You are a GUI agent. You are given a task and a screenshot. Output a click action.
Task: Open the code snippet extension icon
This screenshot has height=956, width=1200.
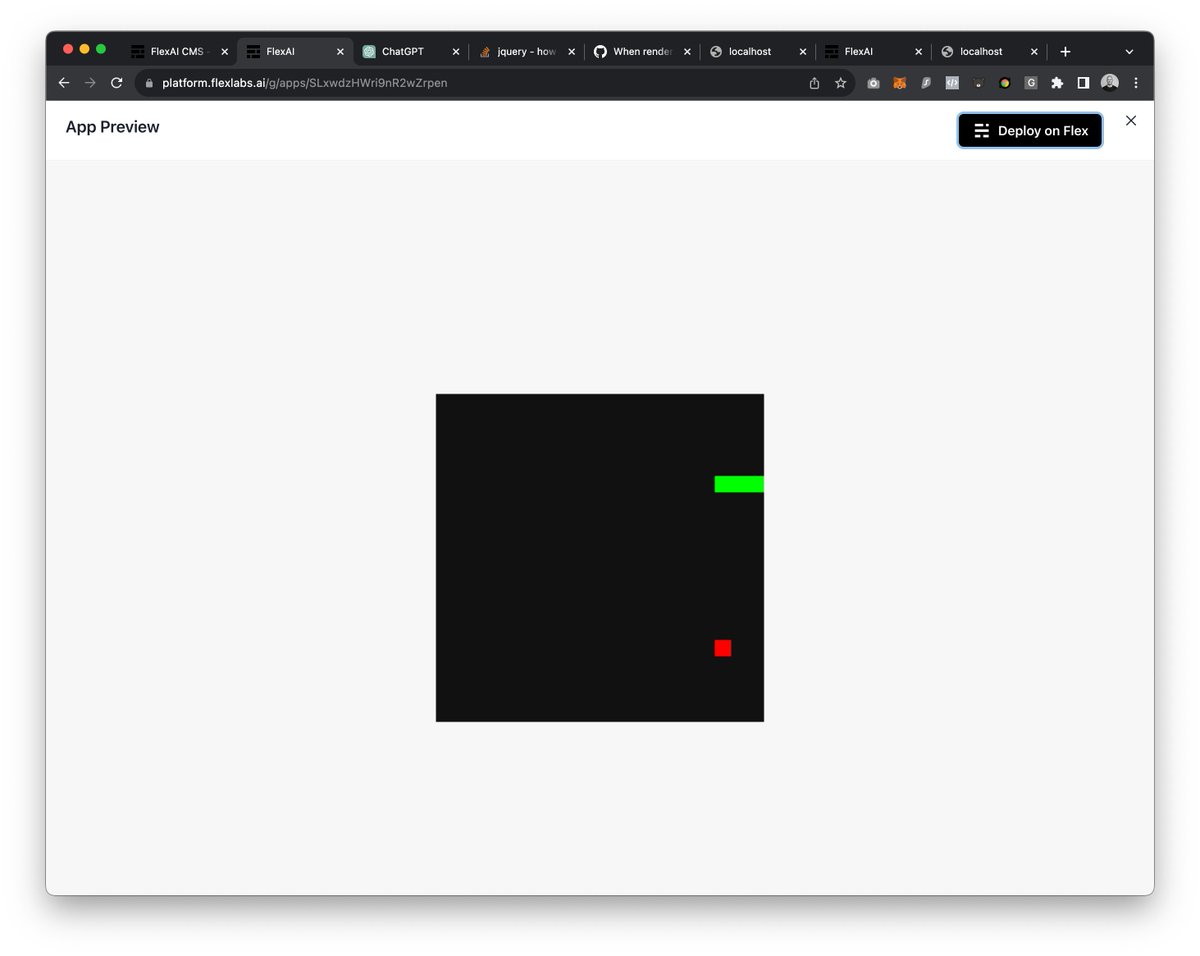pos(951,83)
